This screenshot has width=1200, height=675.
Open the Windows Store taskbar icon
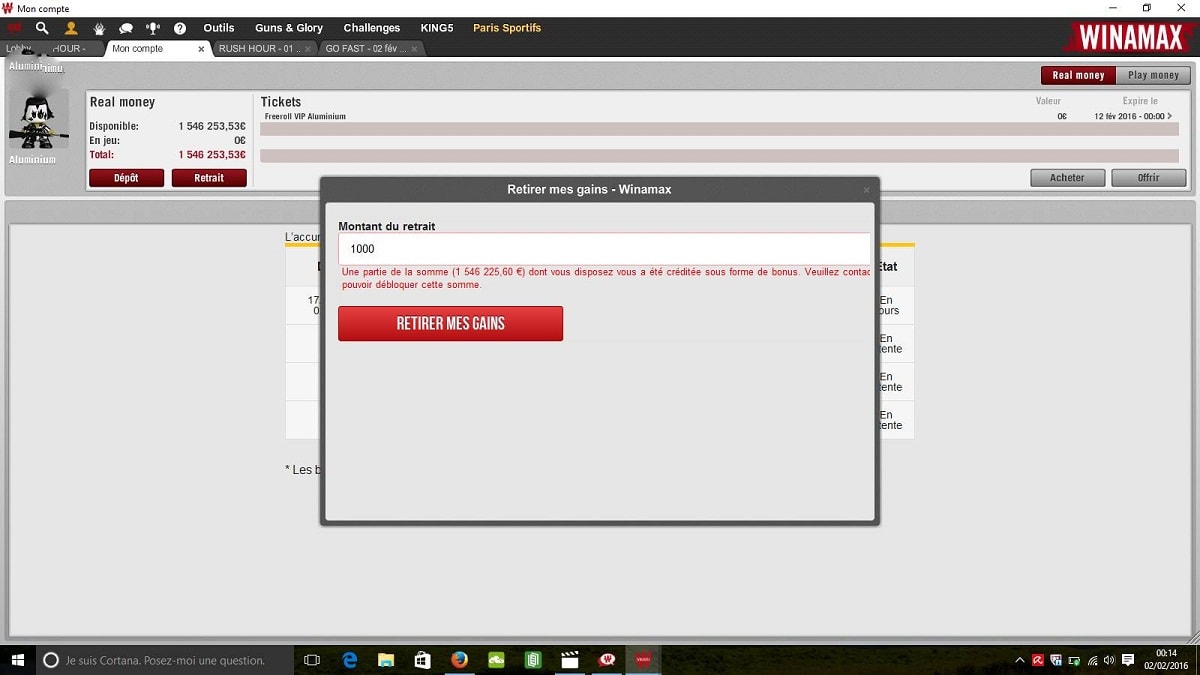click(x=422, y=660)
